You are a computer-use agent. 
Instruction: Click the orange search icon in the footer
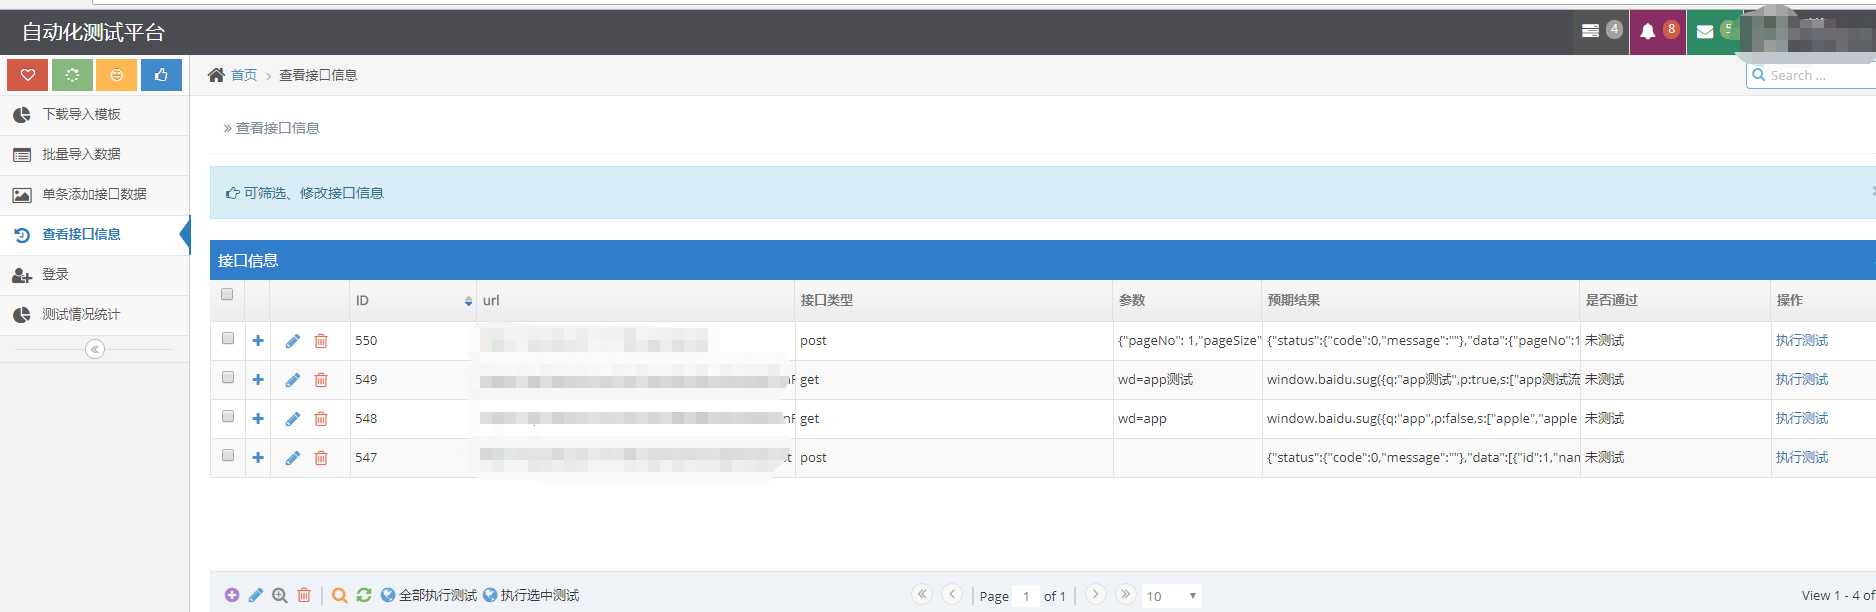pos(340,595)
